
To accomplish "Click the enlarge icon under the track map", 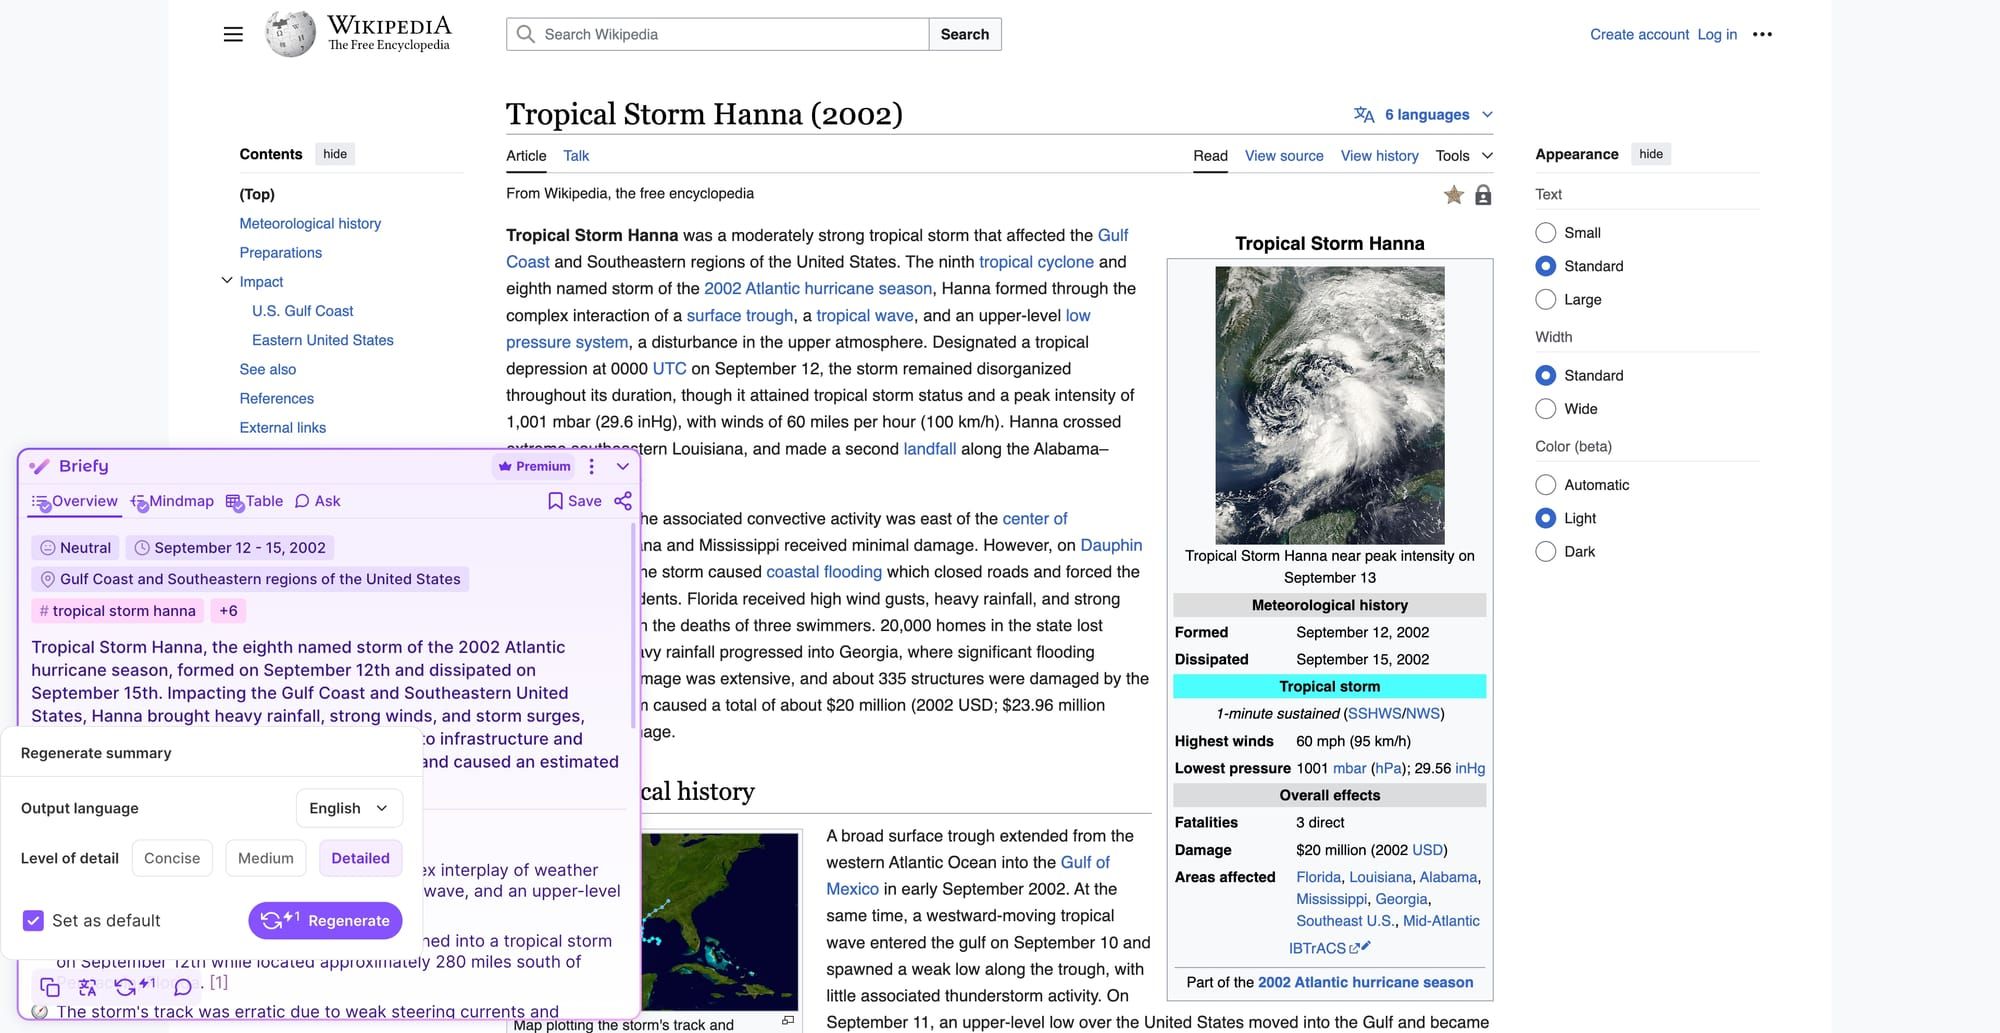I will point(788,1020).
